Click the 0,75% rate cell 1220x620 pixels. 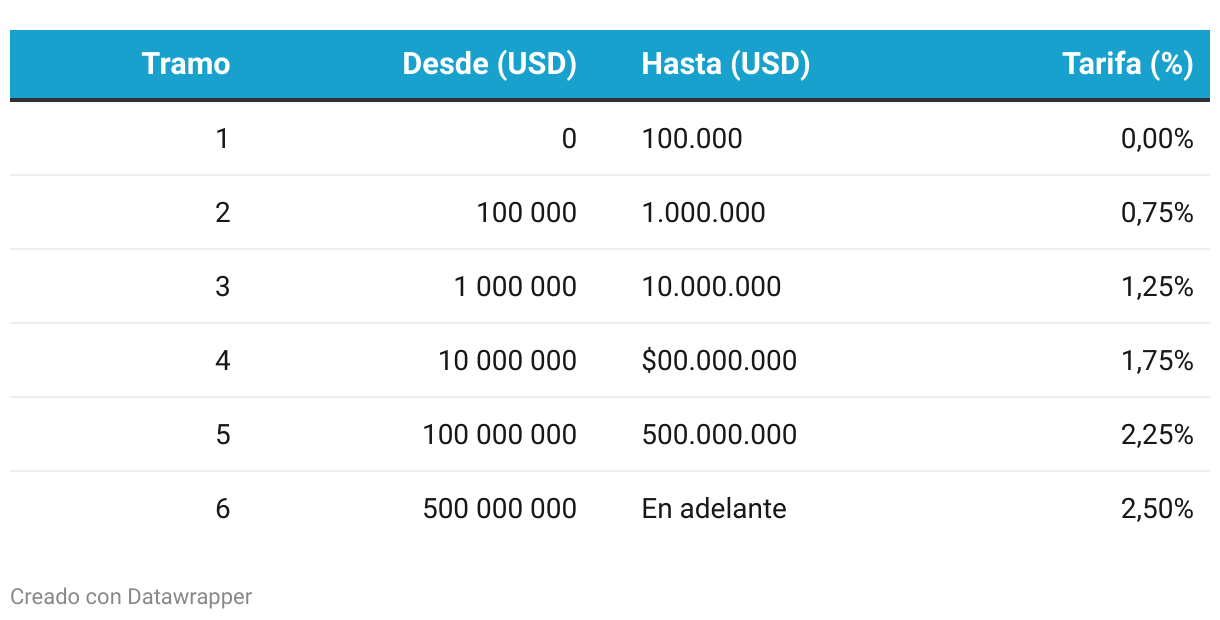(1157, 212)
